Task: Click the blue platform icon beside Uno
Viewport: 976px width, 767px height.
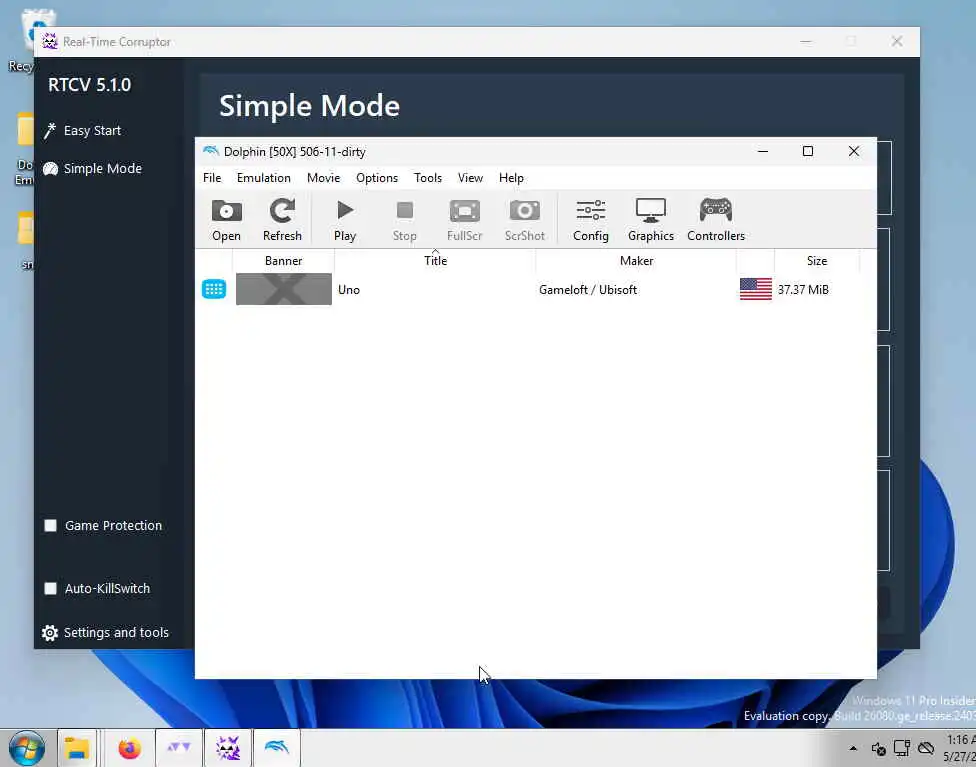Action: point(214,289)
